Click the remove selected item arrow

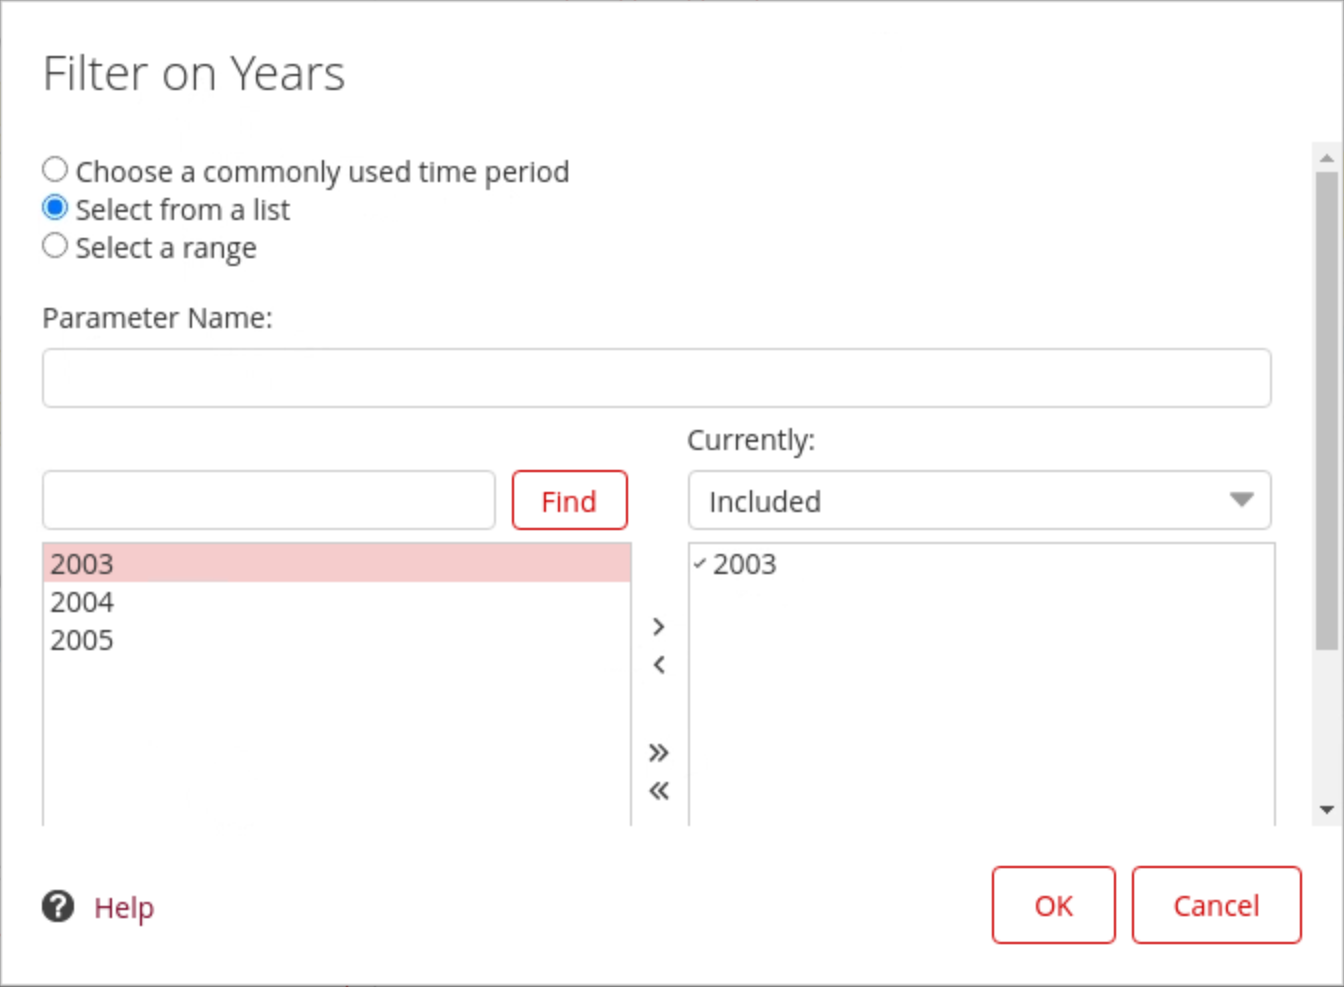[x=658, y=665]
